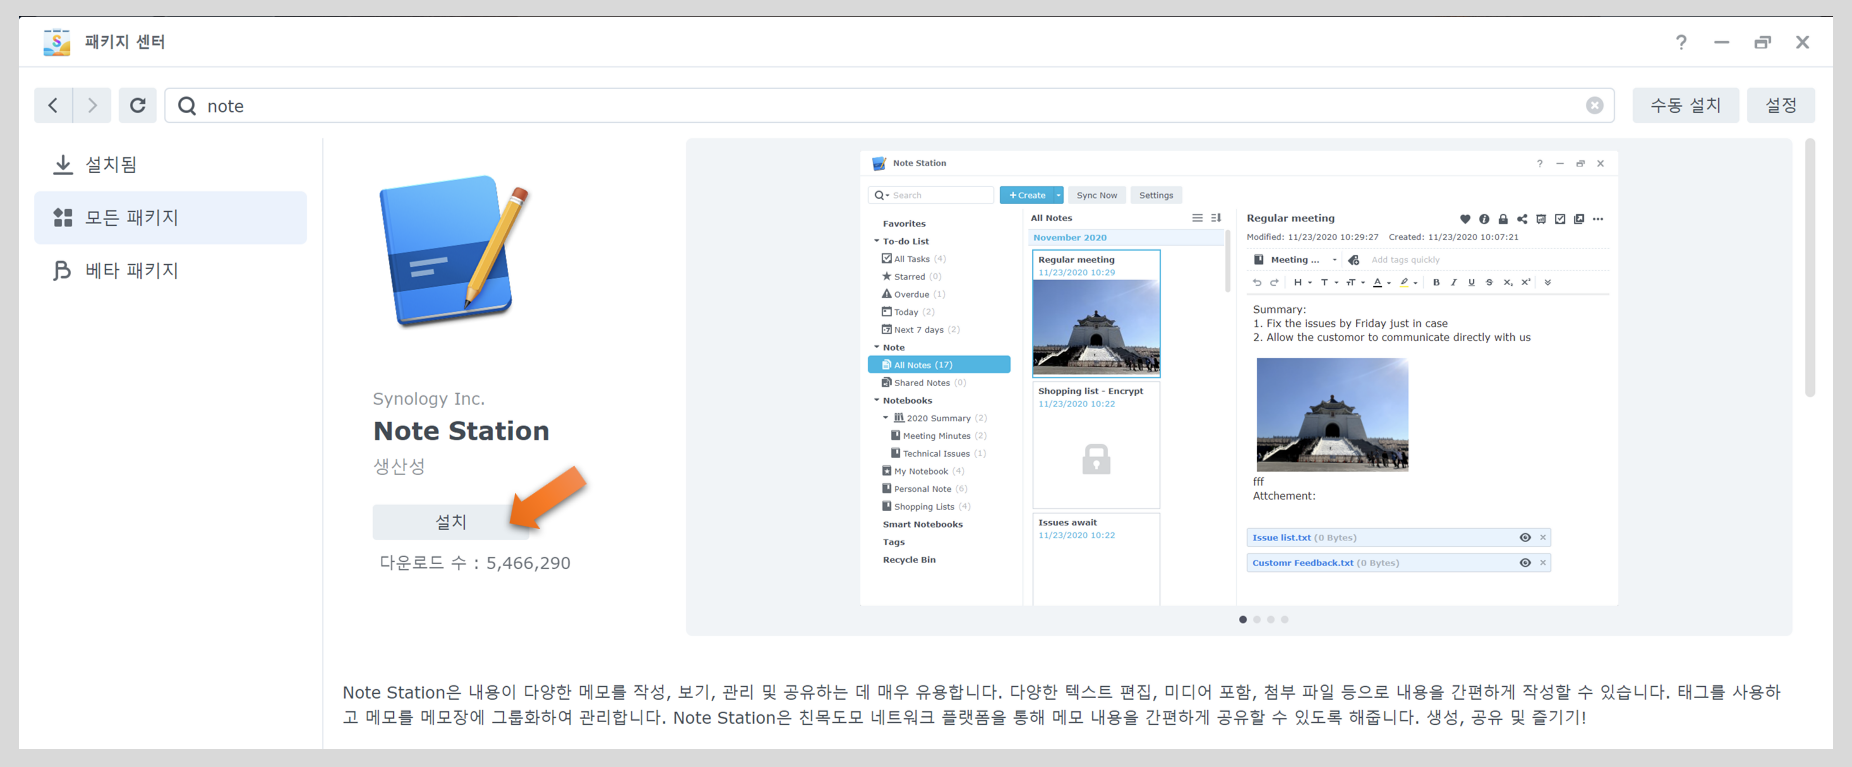
Task: Go back with the left arrow button
Action: [53, 105]
